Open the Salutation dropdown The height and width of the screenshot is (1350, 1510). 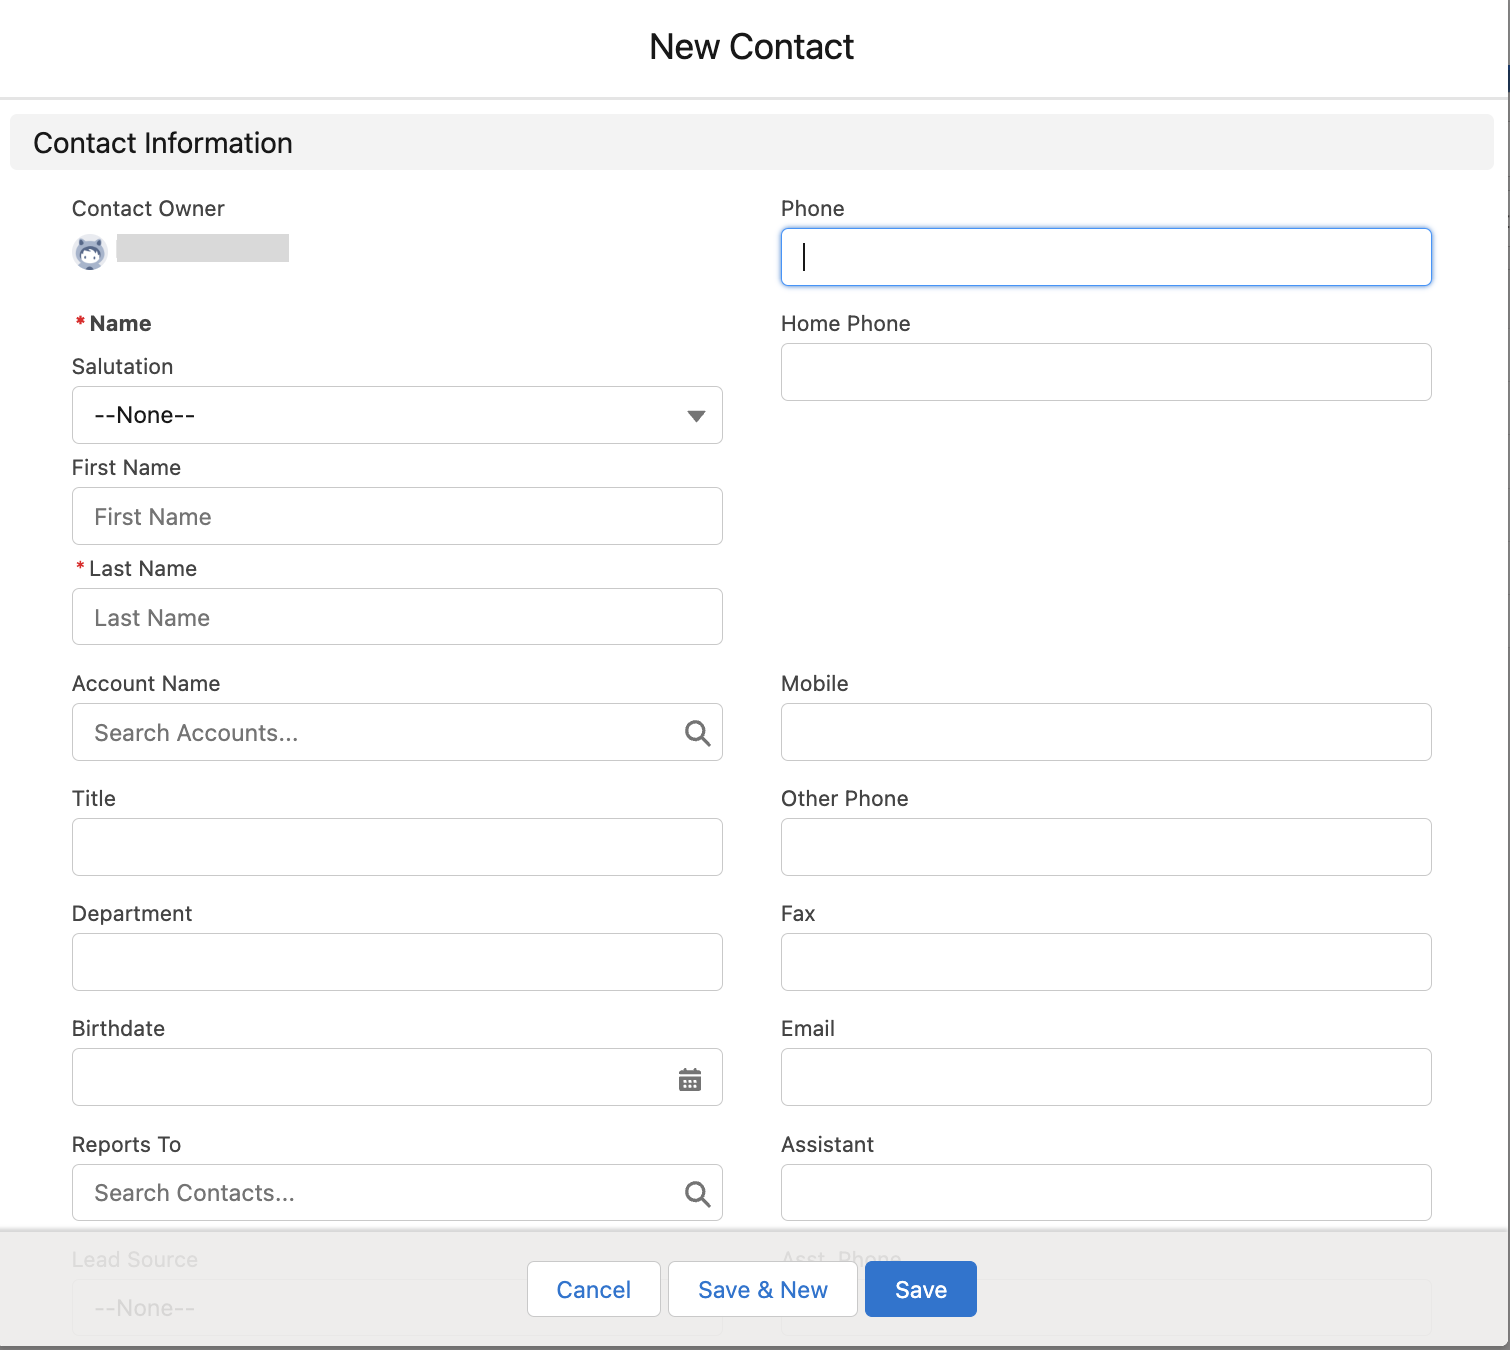point(397,415)
